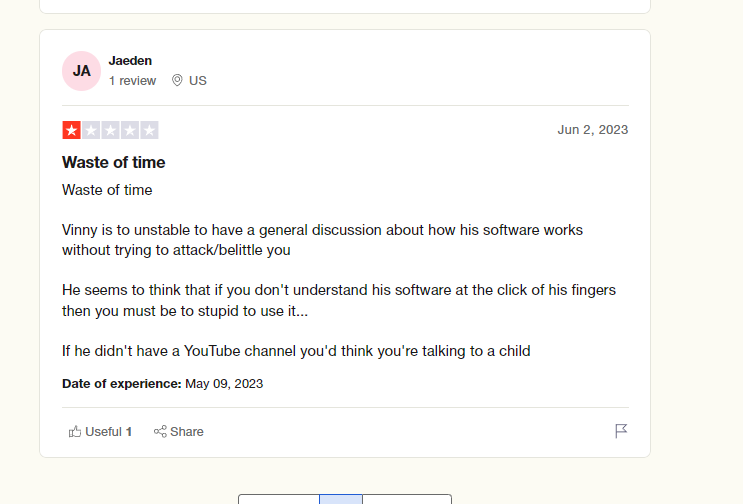
Task: Open reviewer name Jaeden link
Action: (x=130, y=61)
